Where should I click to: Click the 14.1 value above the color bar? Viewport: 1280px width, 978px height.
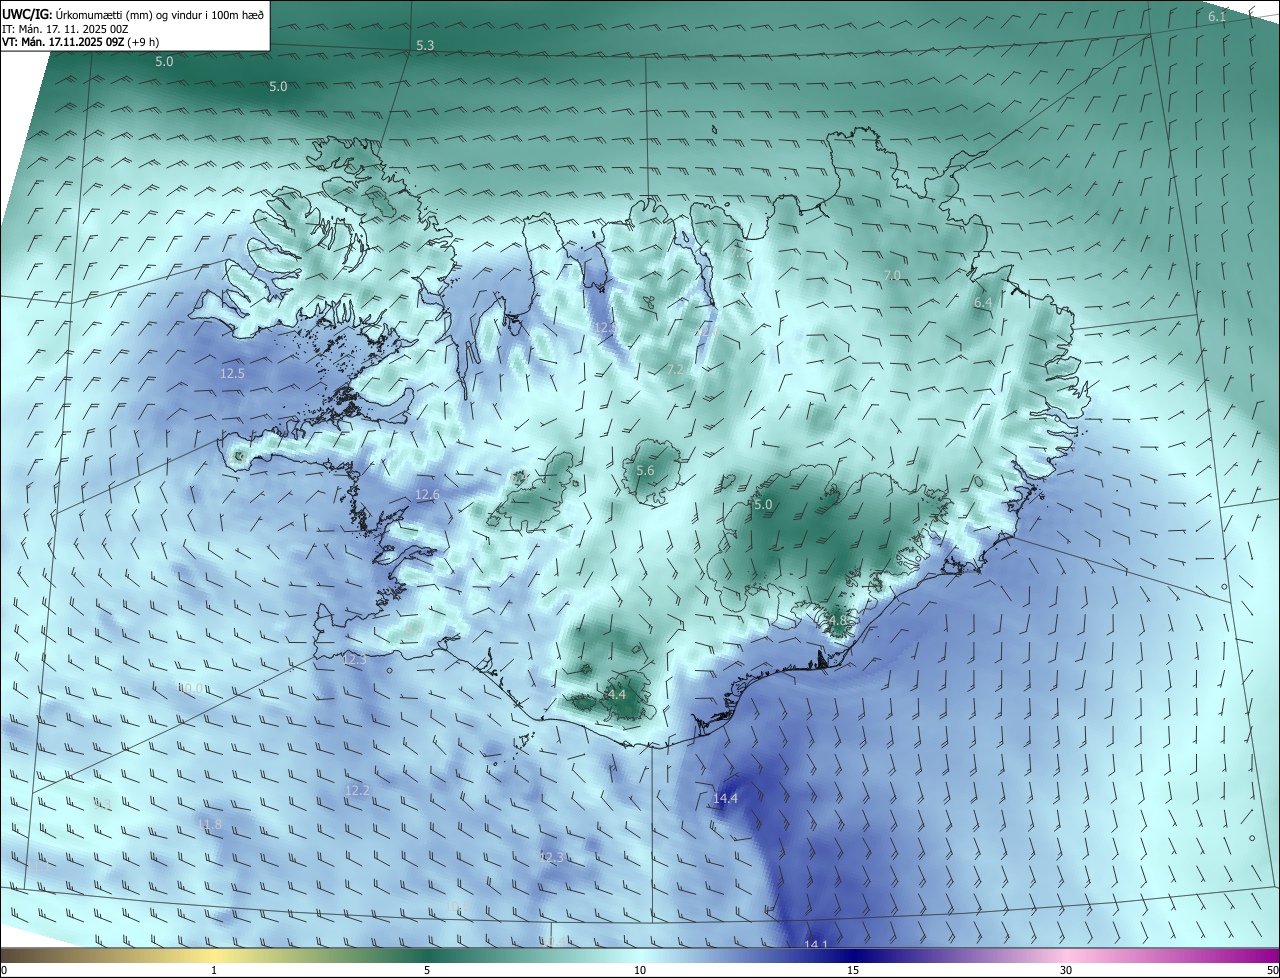(x=816, y=945)
